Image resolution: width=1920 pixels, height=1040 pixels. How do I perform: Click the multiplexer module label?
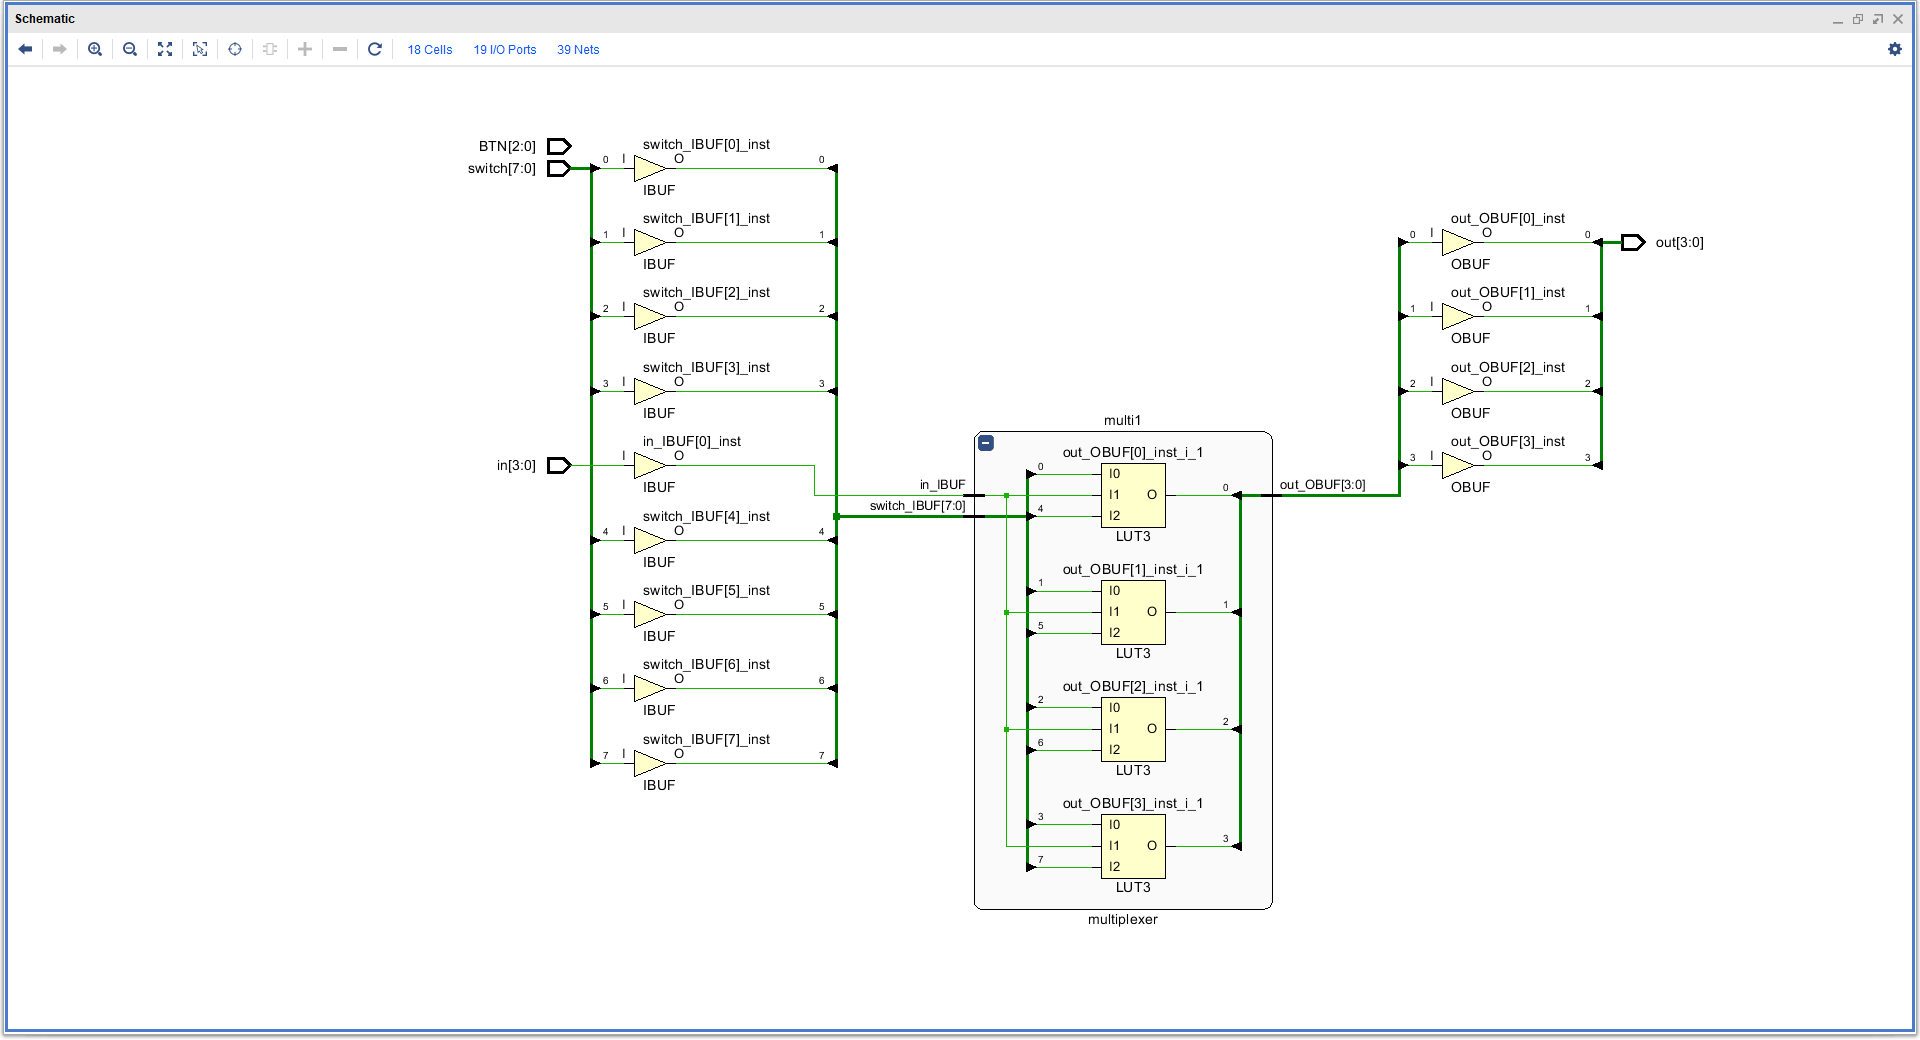[1123, 920]
